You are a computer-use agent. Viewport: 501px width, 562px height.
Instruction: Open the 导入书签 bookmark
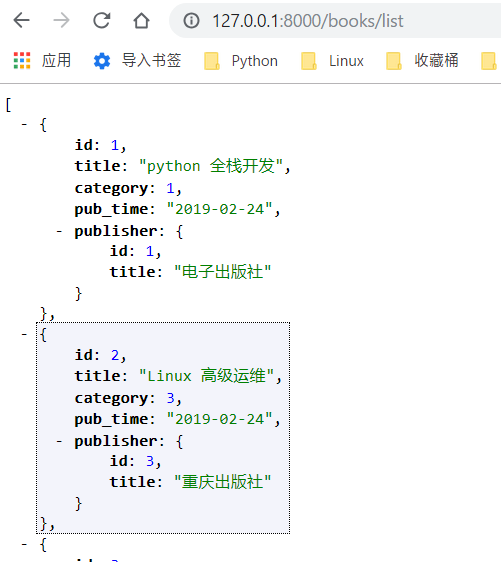(x=151, y=60)
